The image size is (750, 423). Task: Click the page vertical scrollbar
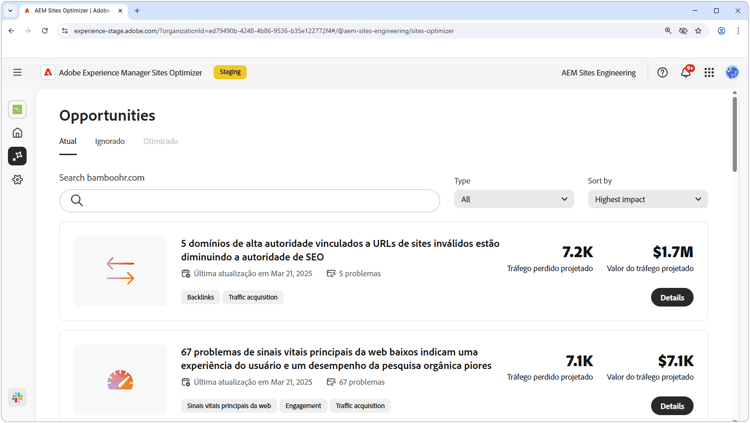(735, 134)
